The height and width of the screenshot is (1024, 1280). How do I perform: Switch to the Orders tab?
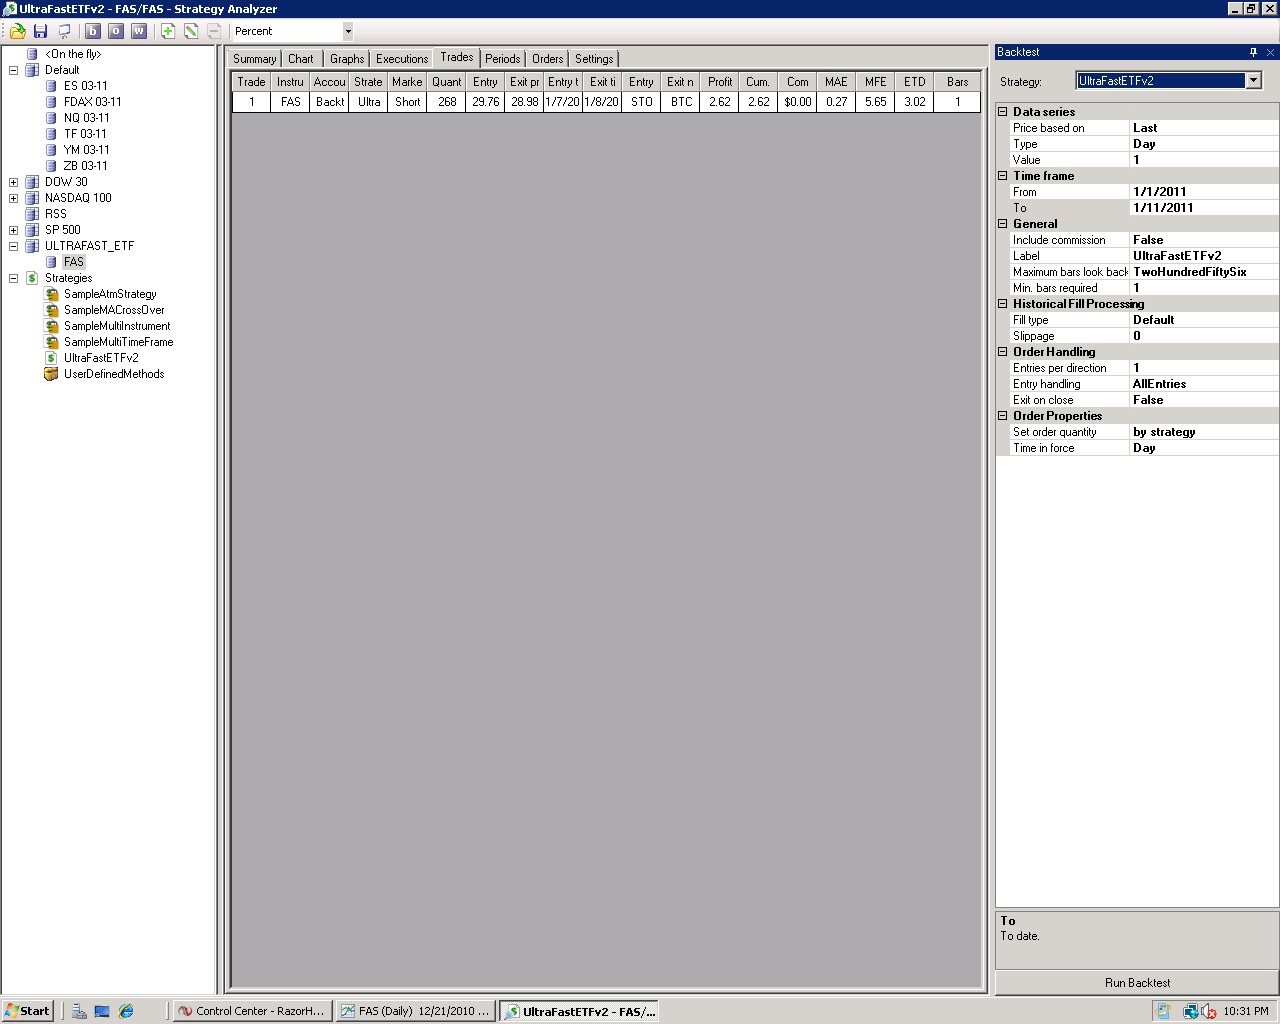pos(548,59)
